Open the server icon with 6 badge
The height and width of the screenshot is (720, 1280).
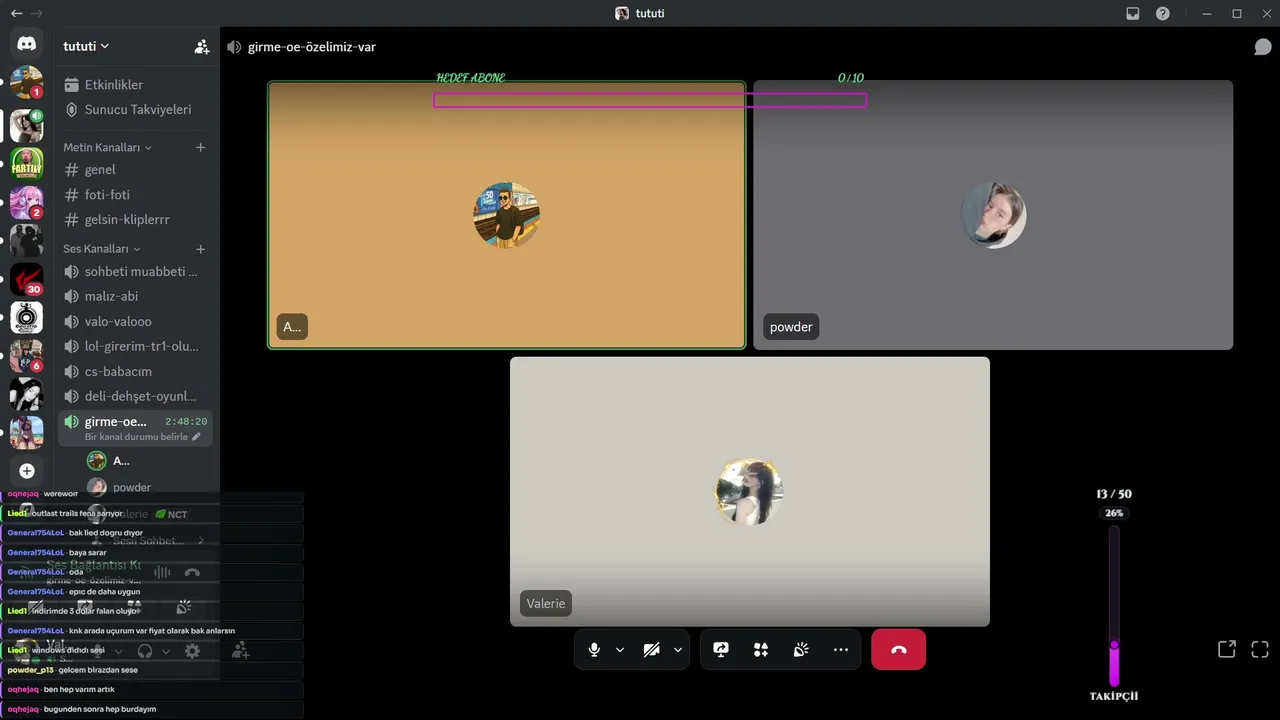pyautogui.click(x=26, y=356)
